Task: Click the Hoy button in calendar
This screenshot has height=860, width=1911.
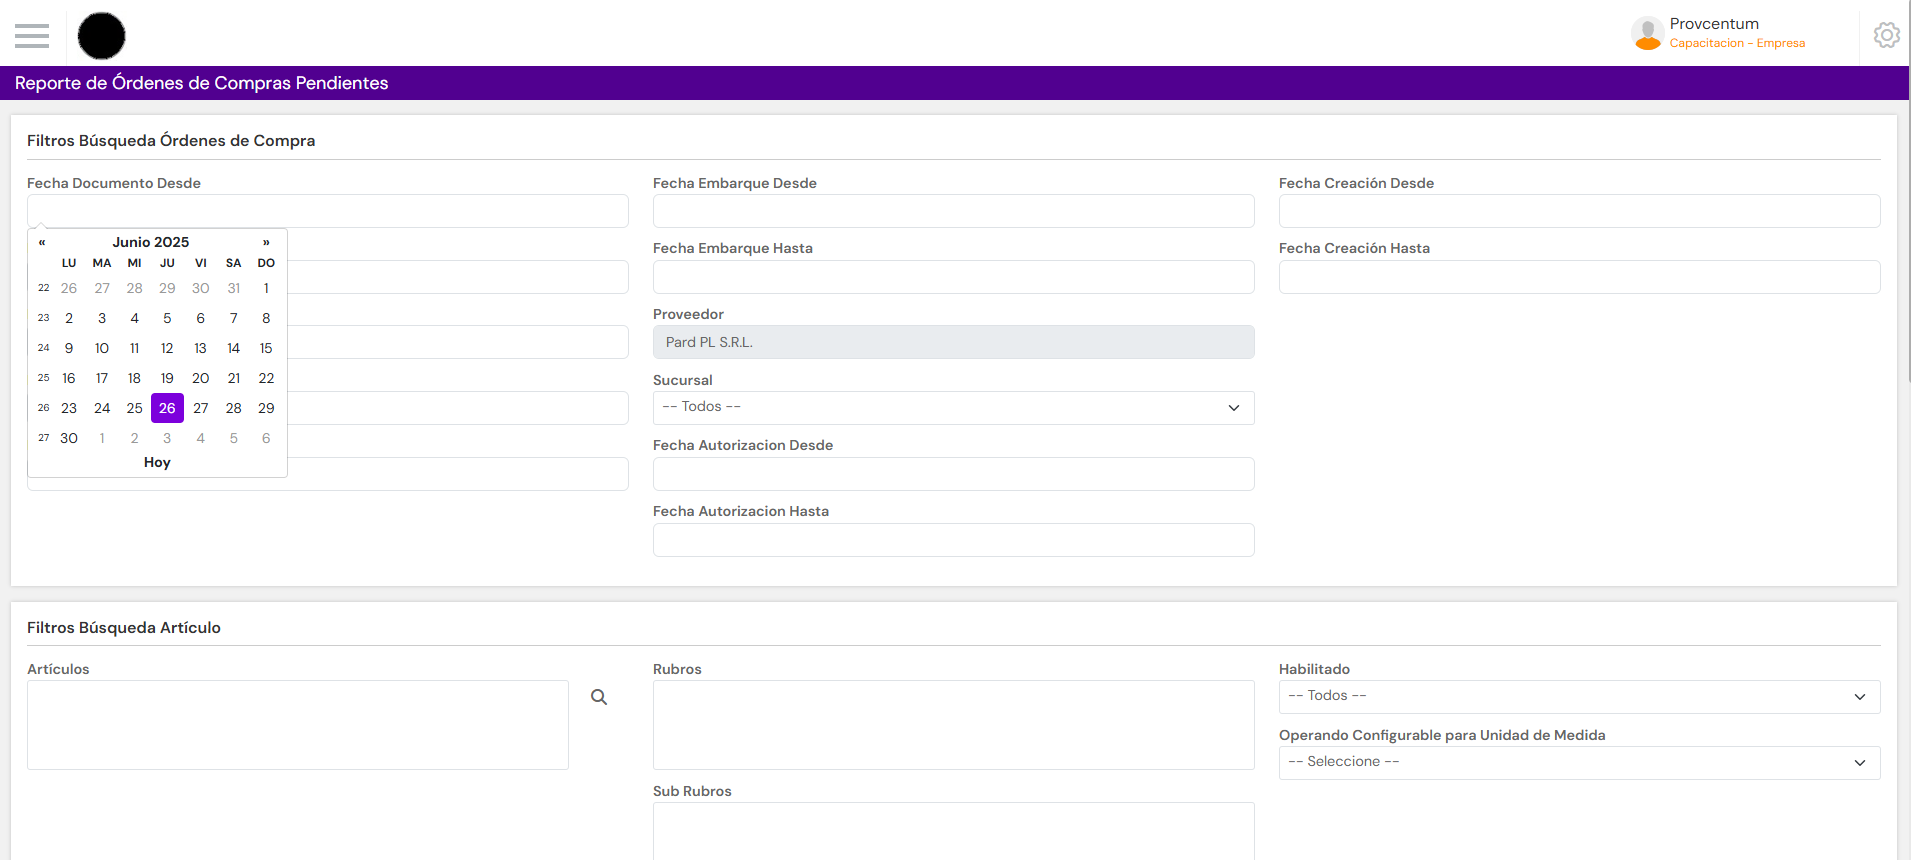Action: point(157,462)
